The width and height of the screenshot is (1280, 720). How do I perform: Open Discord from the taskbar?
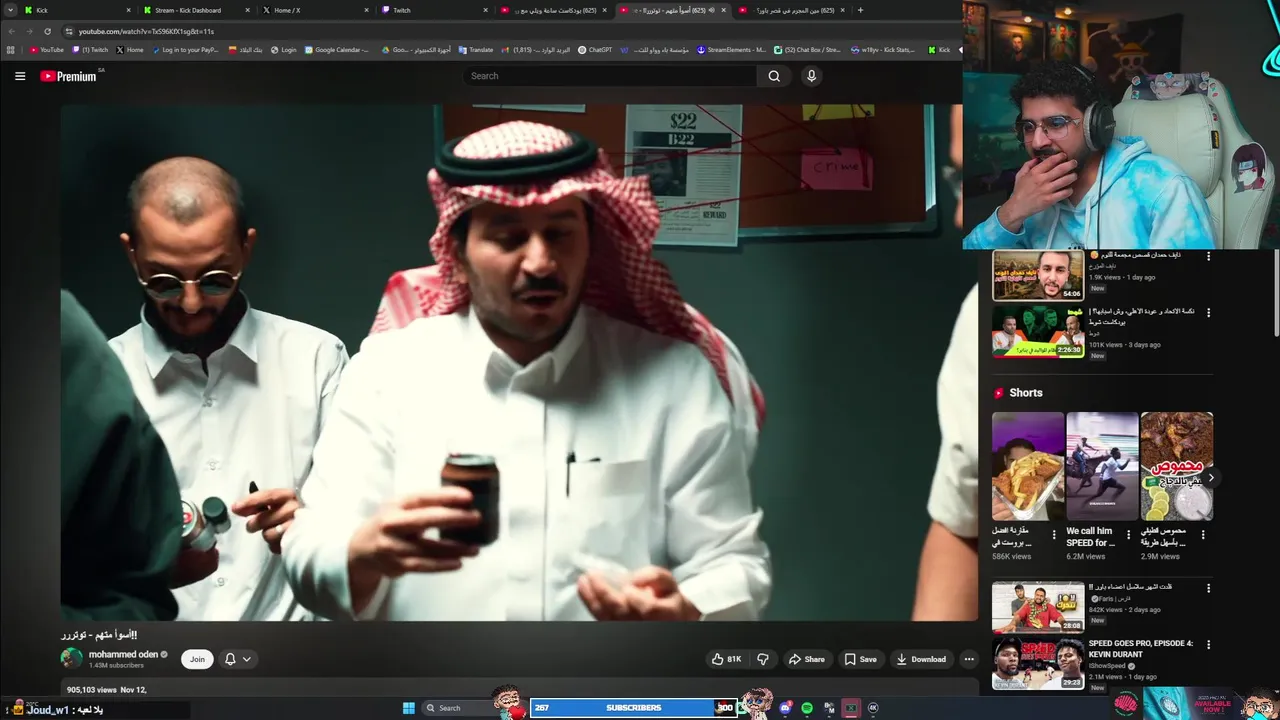point(786,708)
